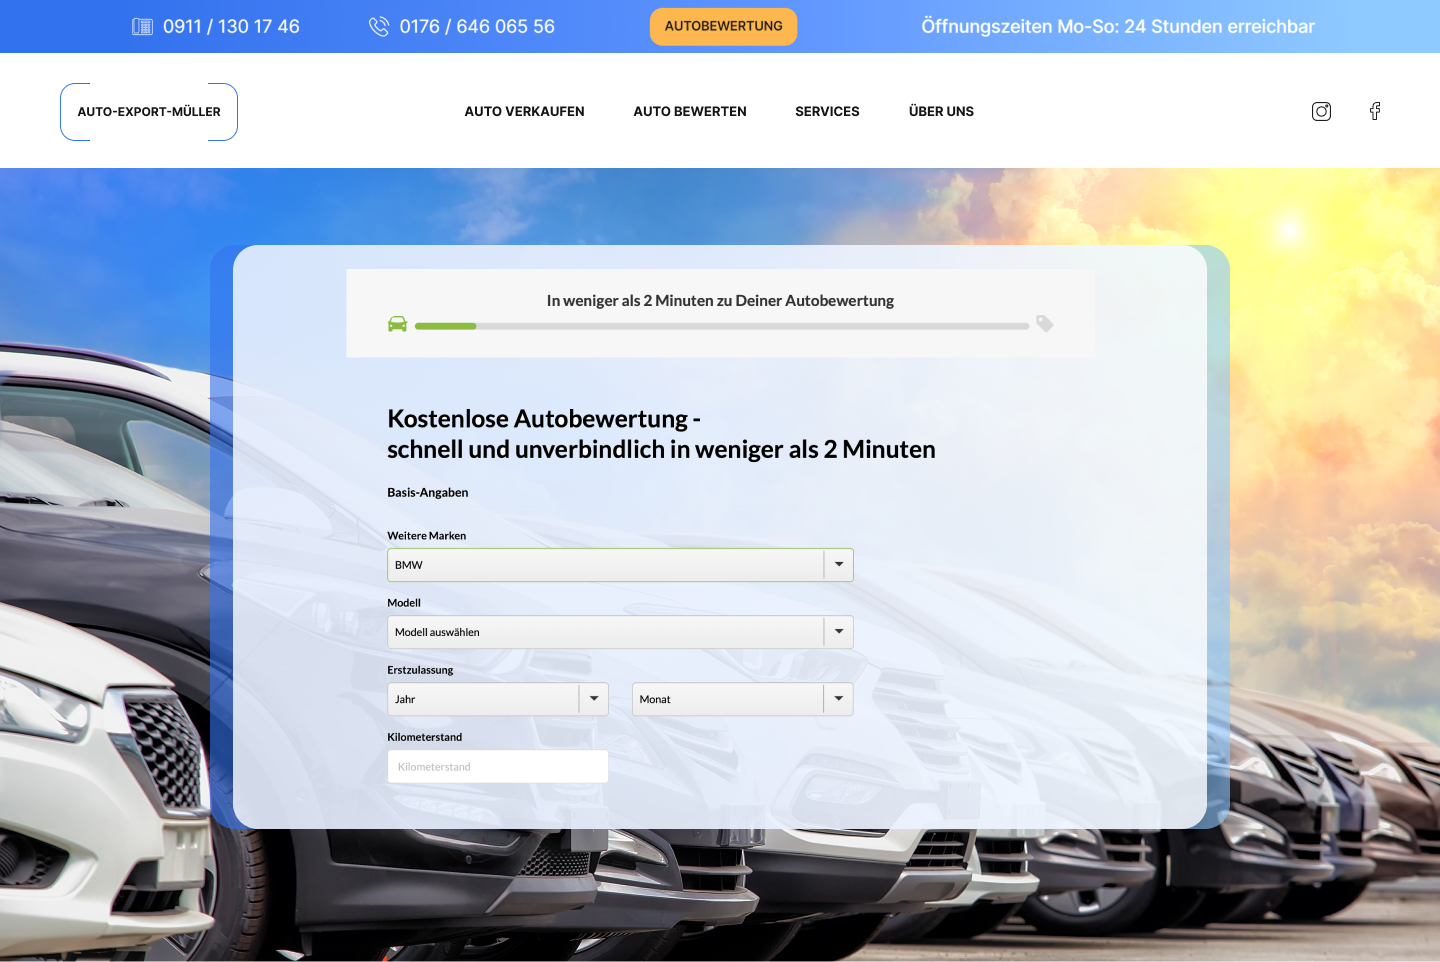Open the Auto Bewerten menu item
The image size is (1440, 962).
click(x=690, y=111)
